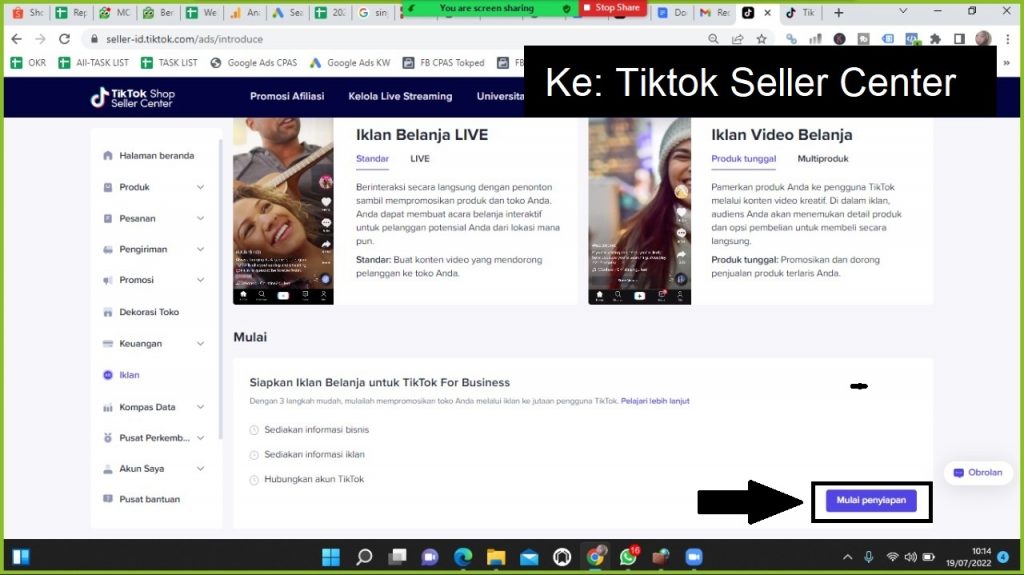Expand the Akun Saya sidebar menu
Image resolution: width=1024 pixels, height=575 pixels.
click(155, 468)
